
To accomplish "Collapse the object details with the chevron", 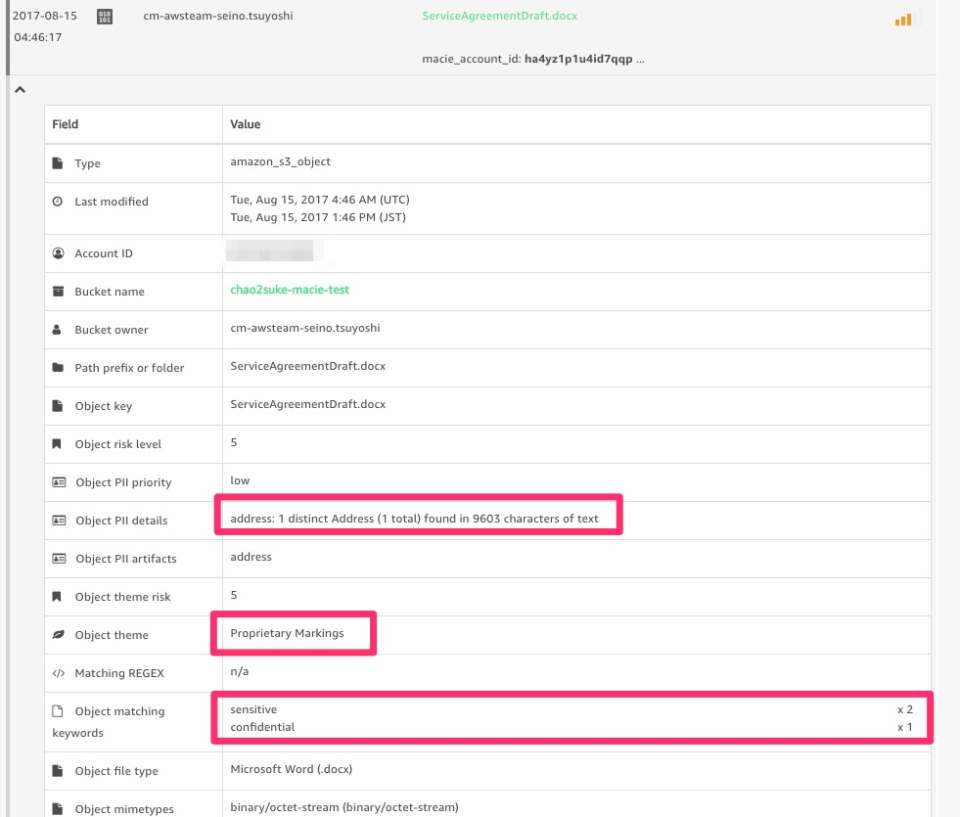I will point(19,90).
